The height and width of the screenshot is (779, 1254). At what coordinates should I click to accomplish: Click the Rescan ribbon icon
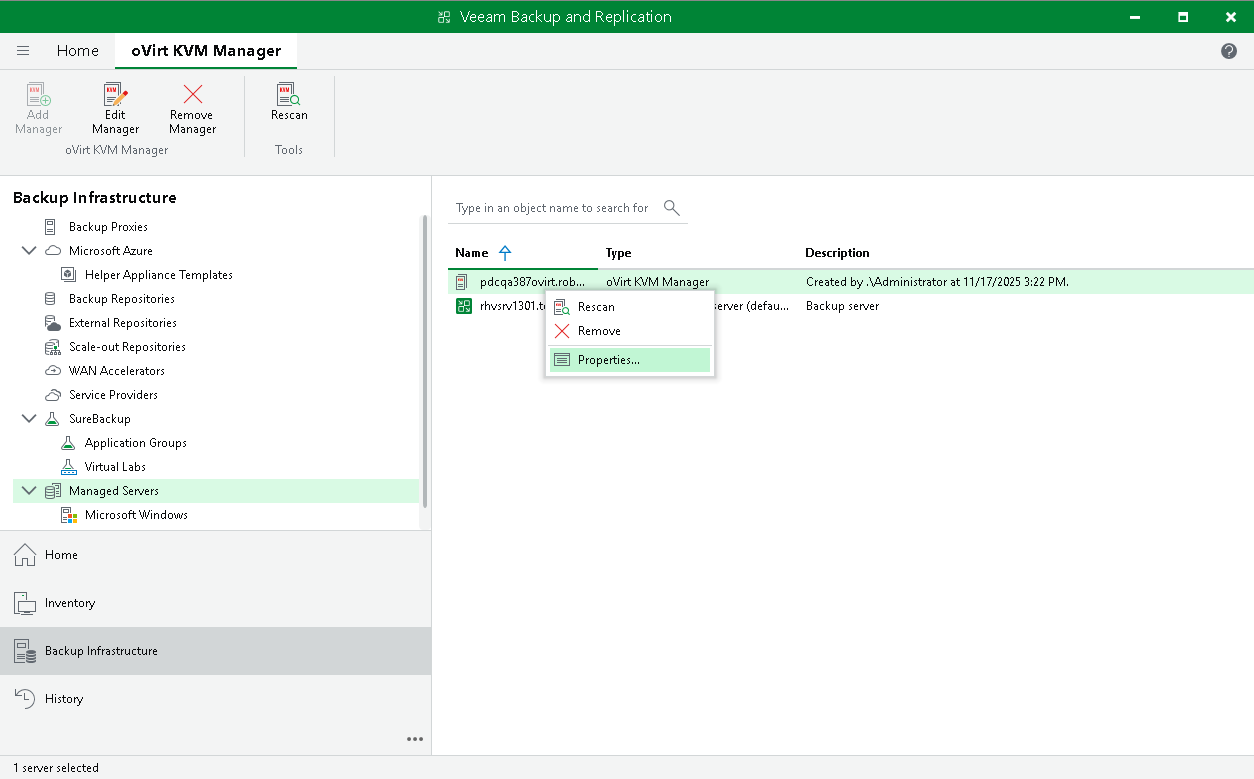click(289, 94)
